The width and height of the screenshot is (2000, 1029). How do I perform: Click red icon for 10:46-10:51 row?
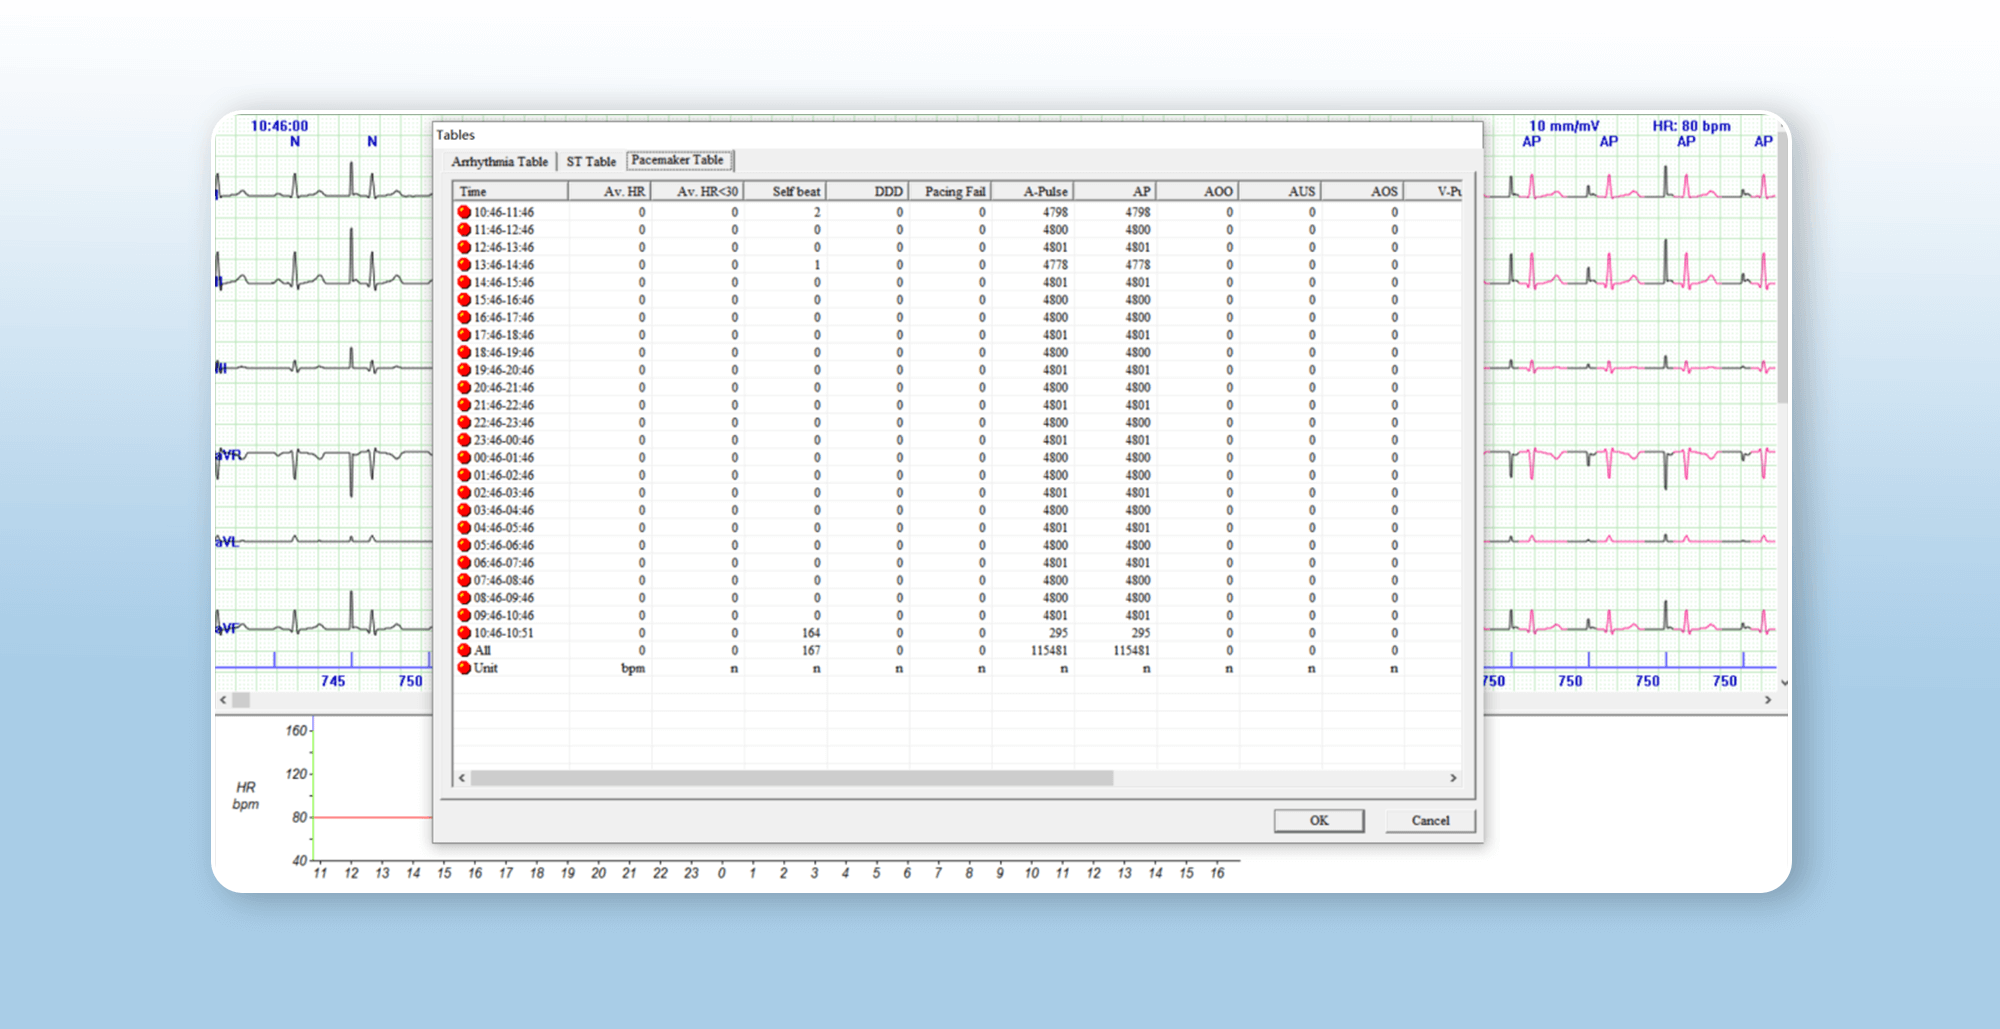tap(464, 633)
